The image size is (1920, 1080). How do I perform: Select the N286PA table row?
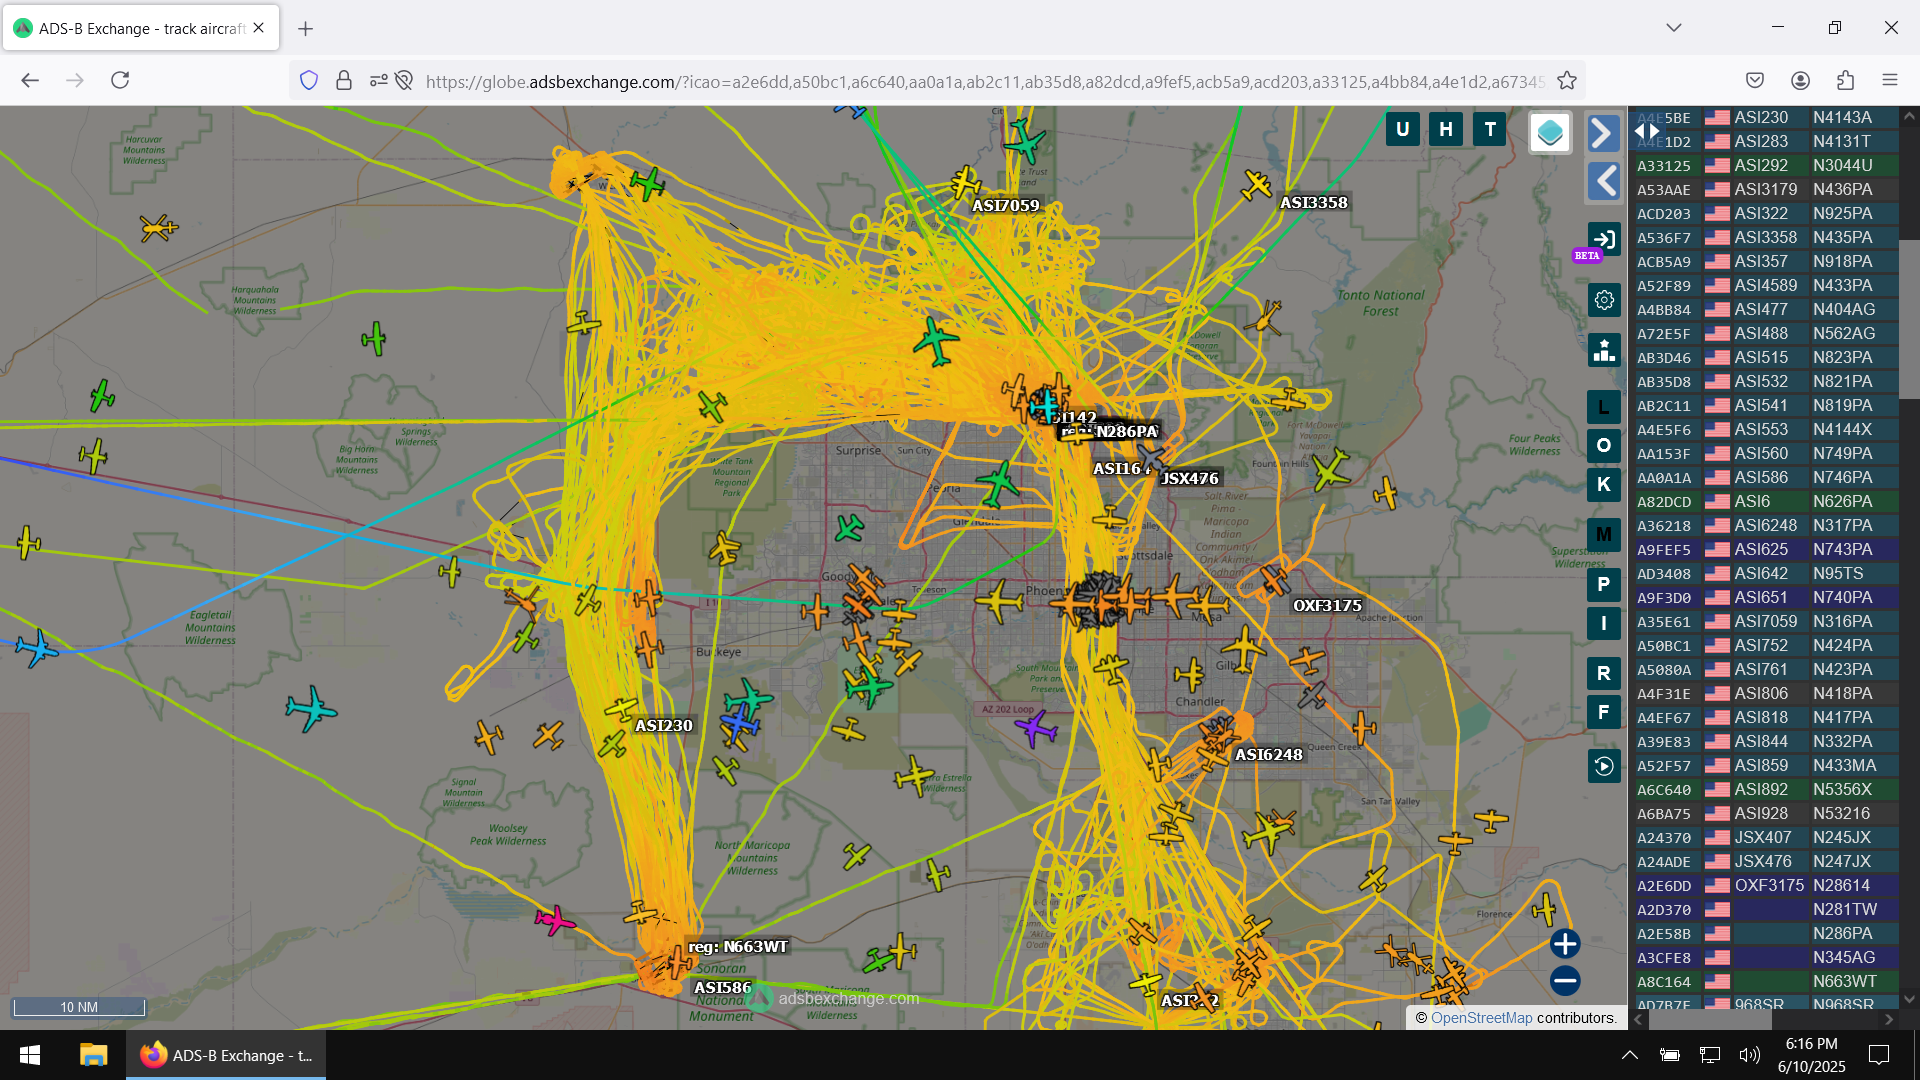point(1766,934)
